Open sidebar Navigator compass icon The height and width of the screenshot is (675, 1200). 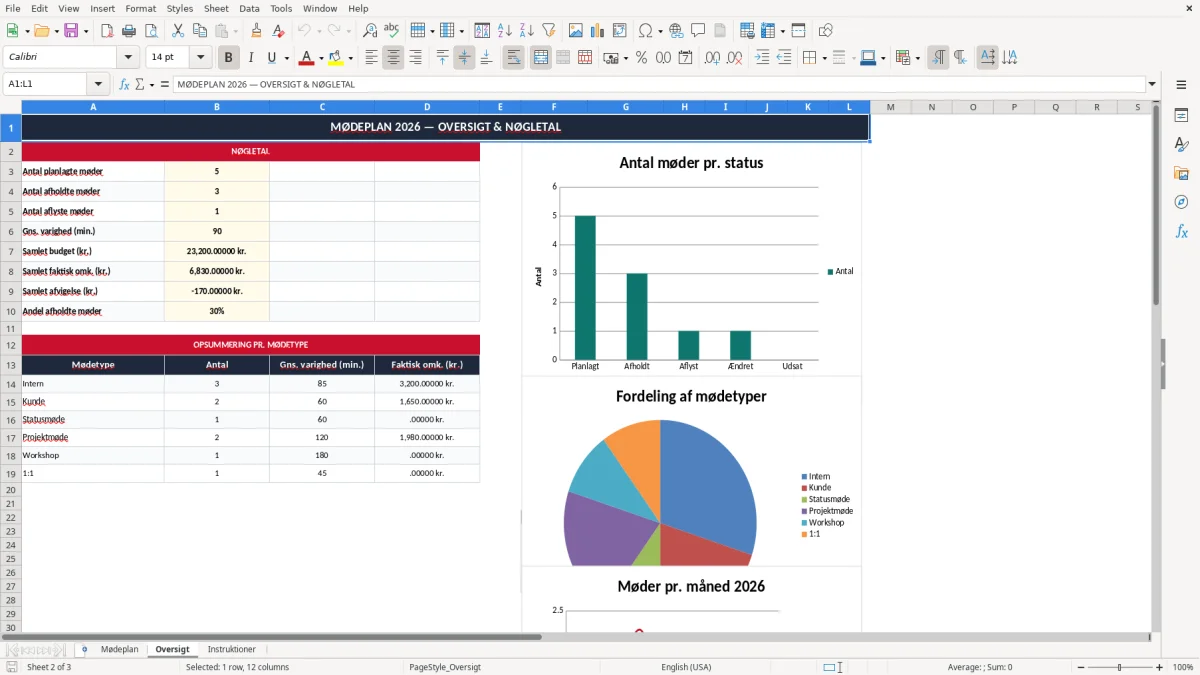point(1181,203)
